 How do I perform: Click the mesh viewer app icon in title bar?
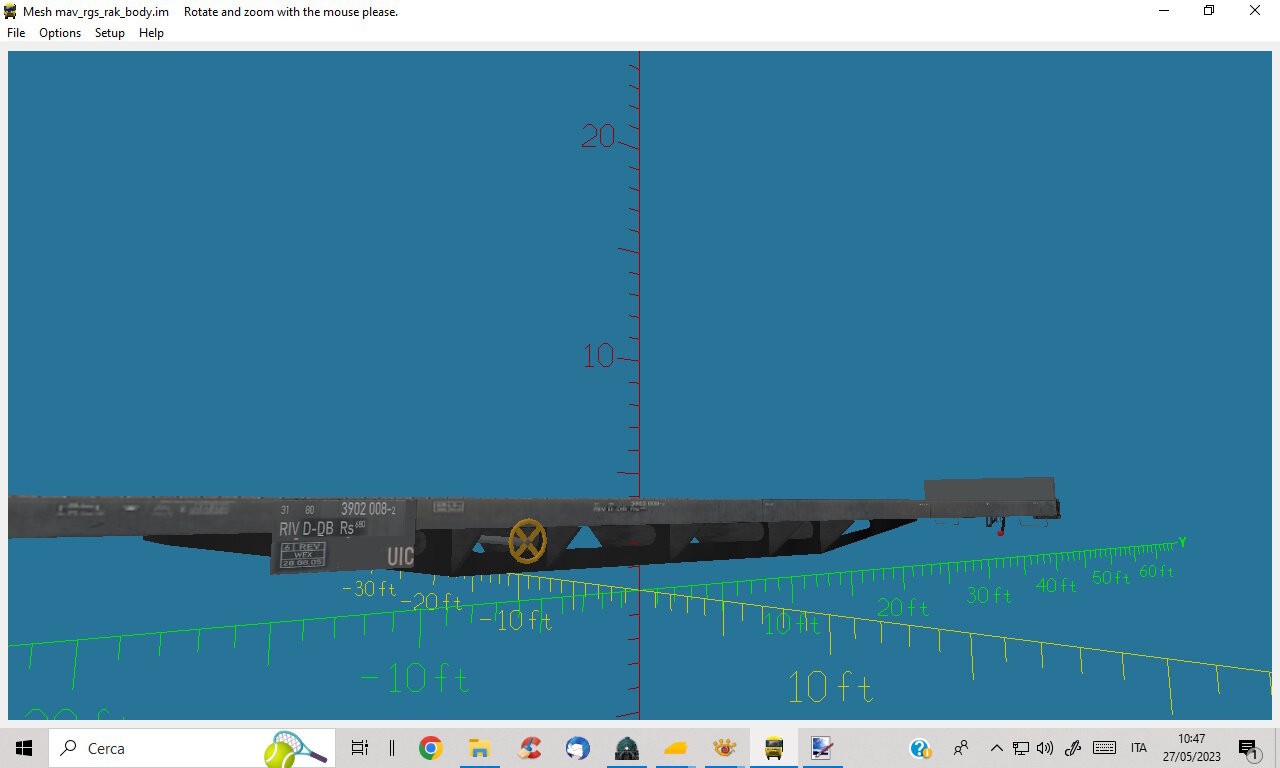coord(11,11)
